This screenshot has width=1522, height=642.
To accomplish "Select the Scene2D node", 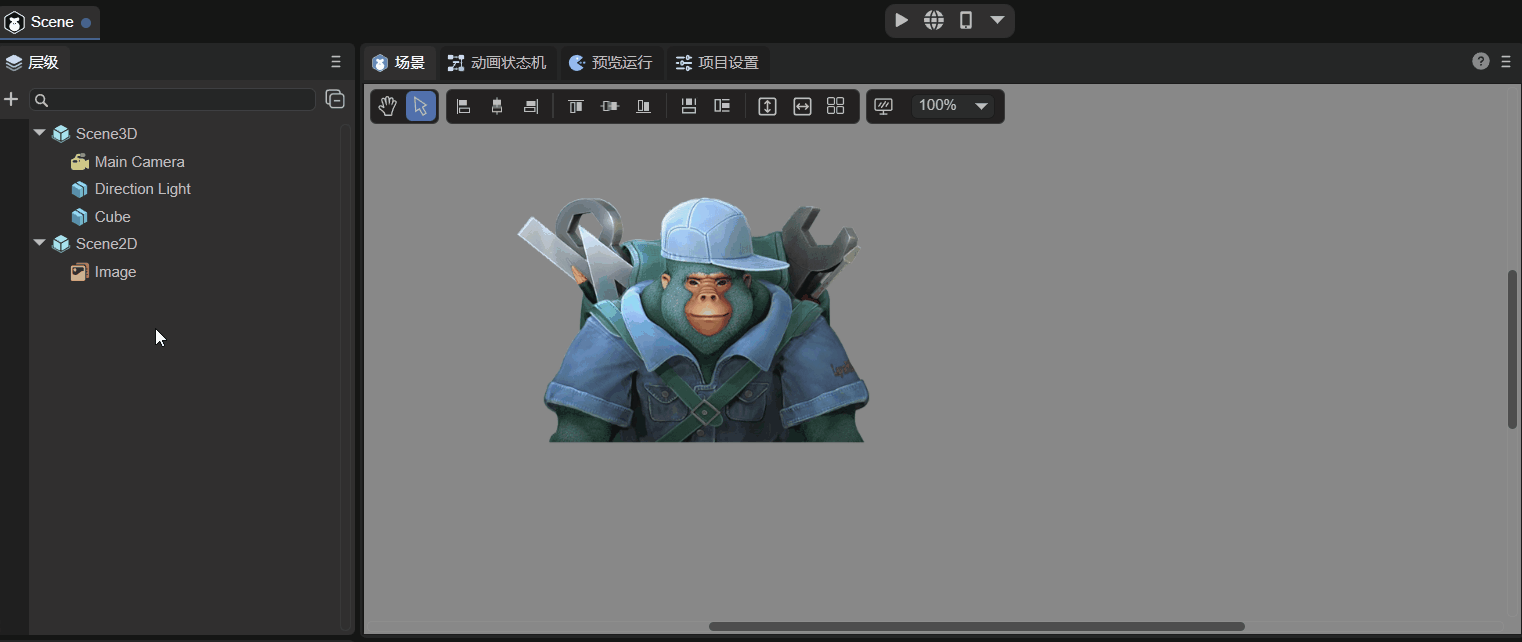I will tap(106, 244).
